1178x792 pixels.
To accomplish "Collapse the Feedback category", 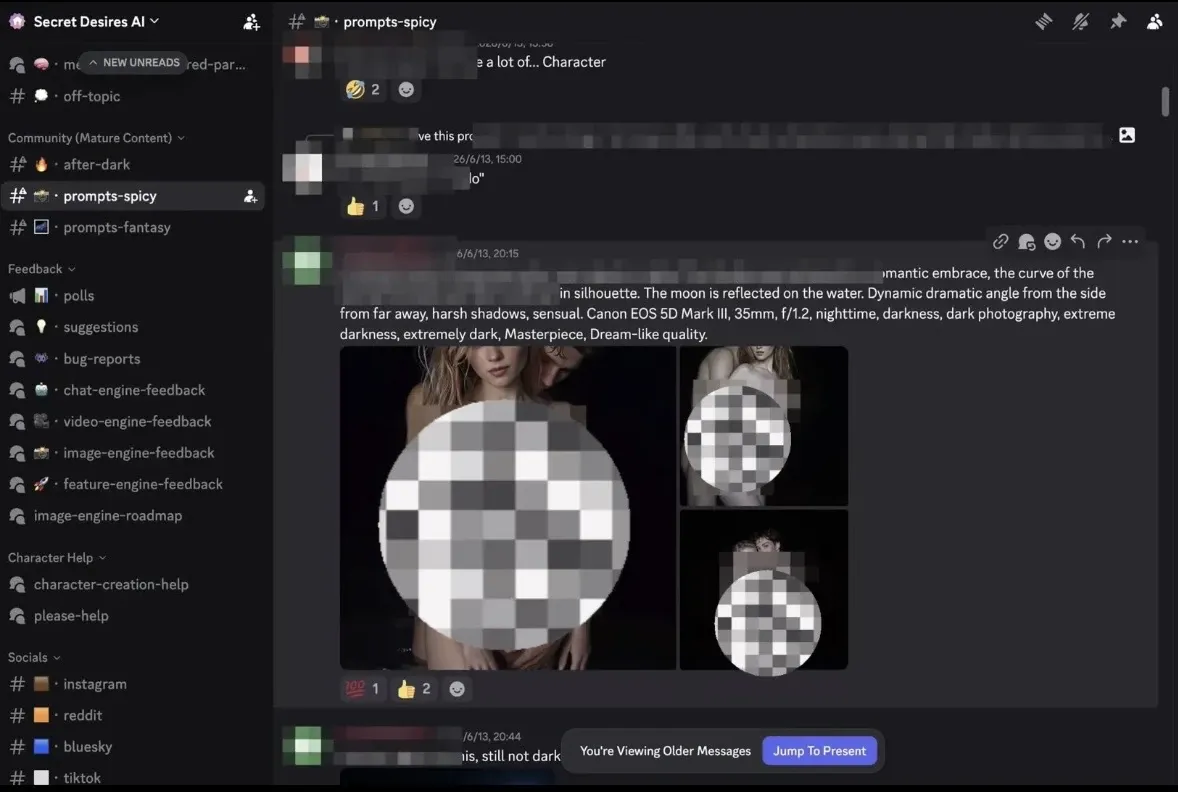I will pyautogui.click(x=41, y=269).
